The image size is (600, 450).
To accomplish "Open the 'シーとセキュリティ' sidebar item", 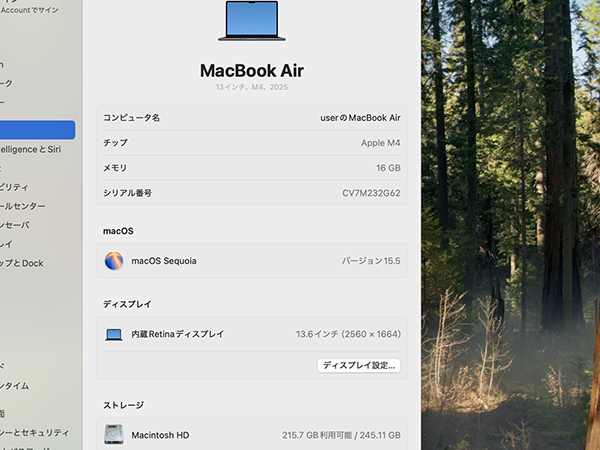I will (34, 433).
